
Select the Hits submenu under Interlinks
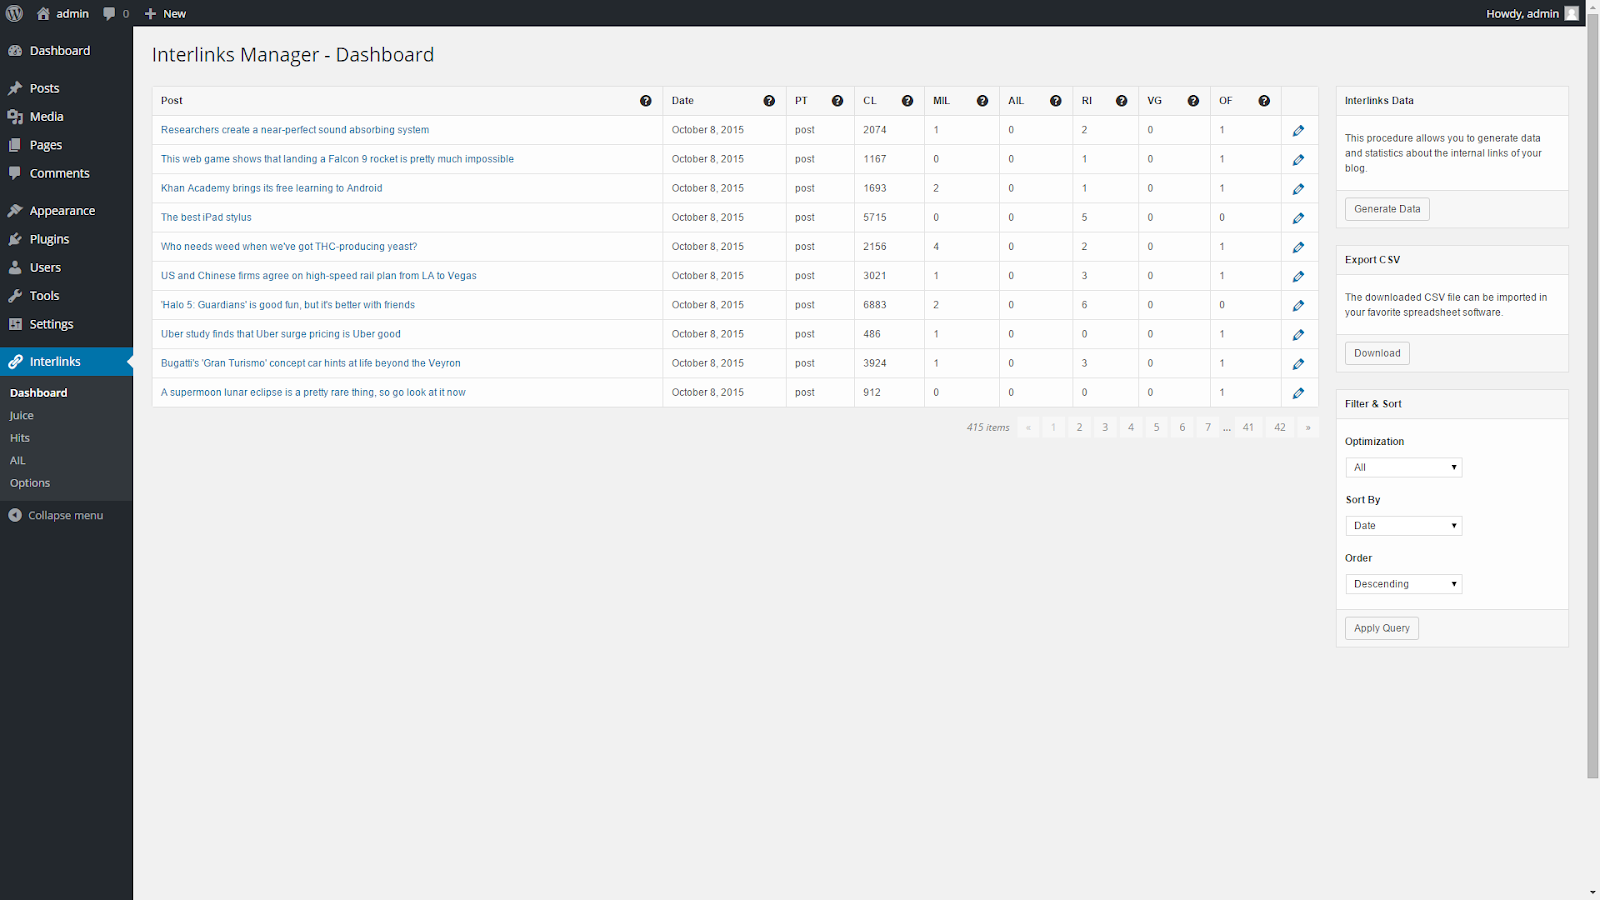(x=20, y=438)
